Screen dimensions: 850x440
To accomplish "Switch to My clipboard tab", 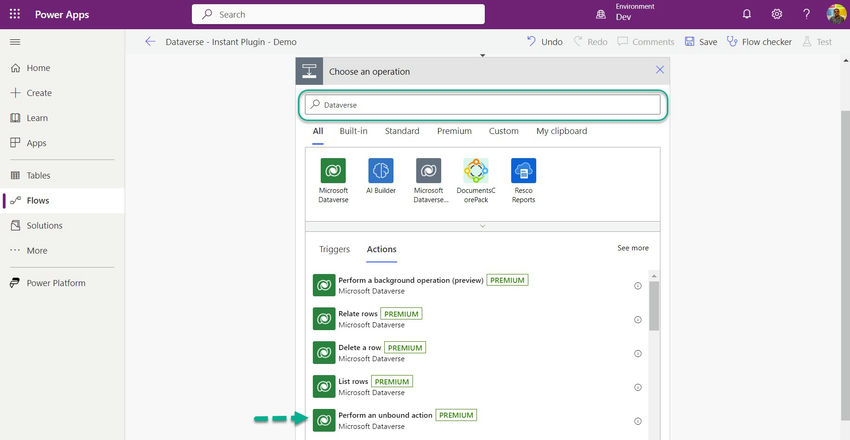I will click(x=562, y=131).
